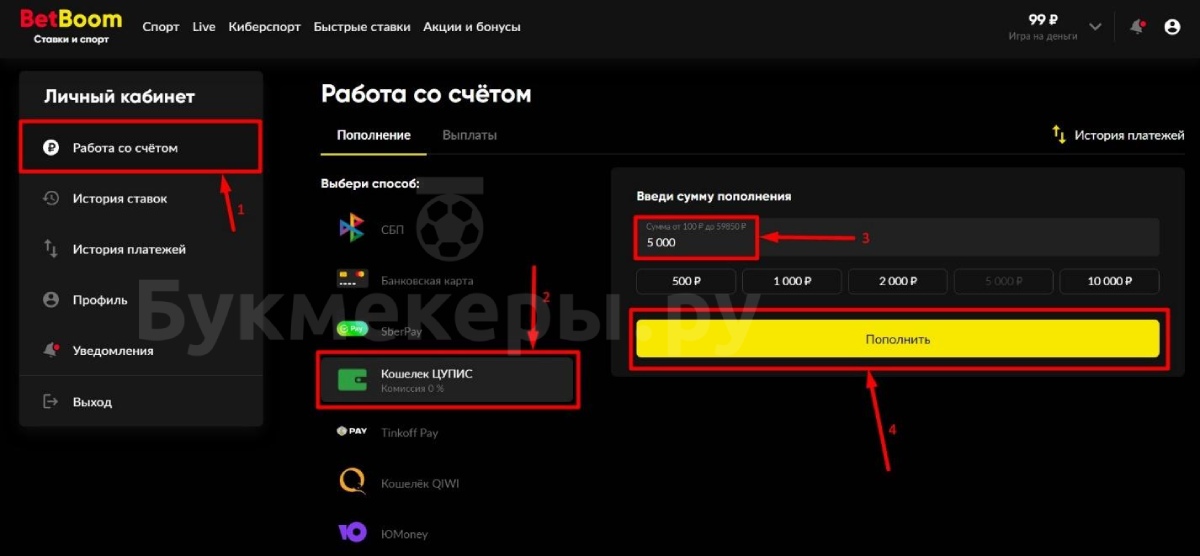
Task: Choose the Банковская карта card icon
Action: coord(351,280)
